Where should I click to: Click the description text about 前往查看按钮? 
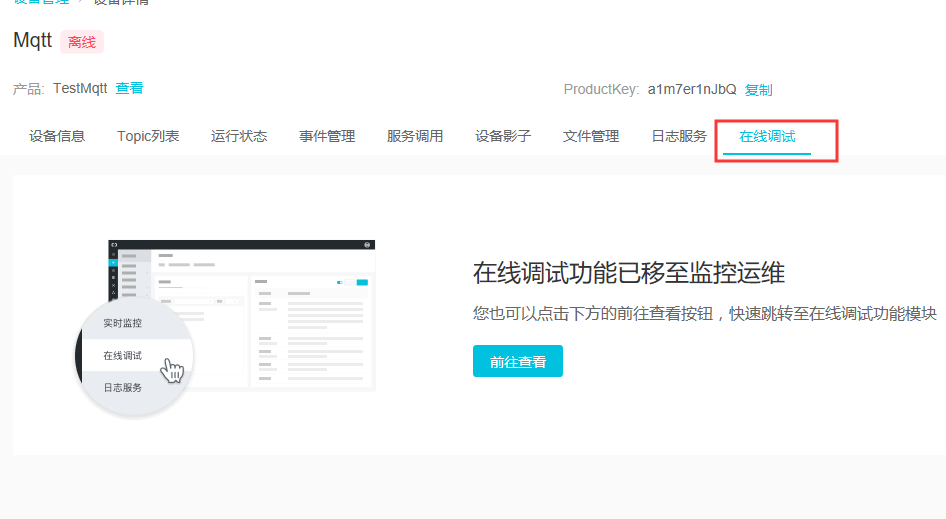click(x=705, y=314)
